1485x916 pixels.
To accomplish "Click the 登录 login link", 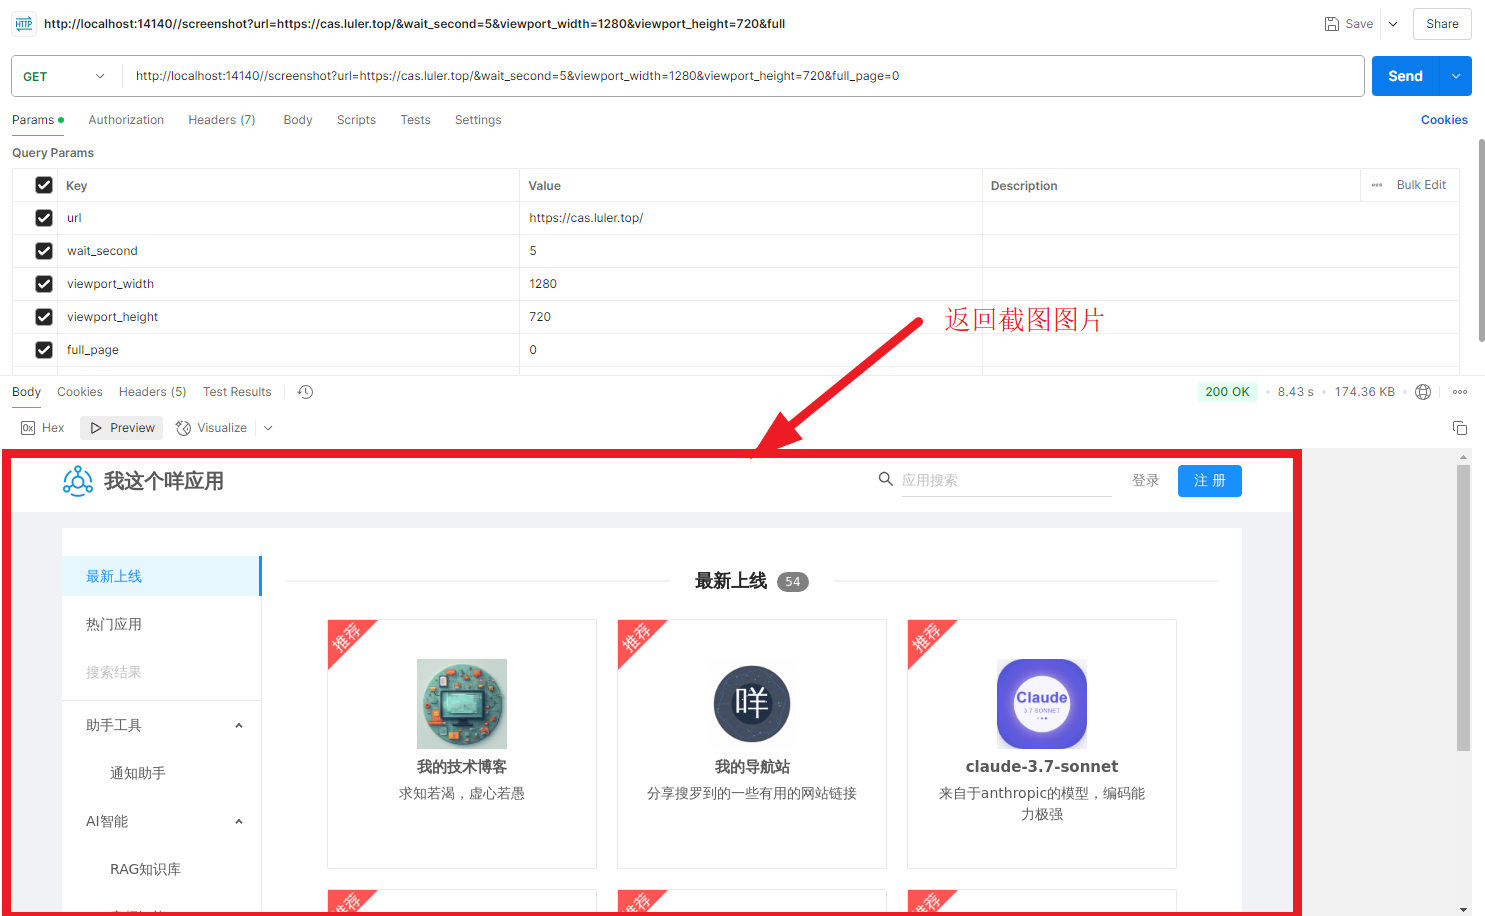I will tap(1145, 480).
